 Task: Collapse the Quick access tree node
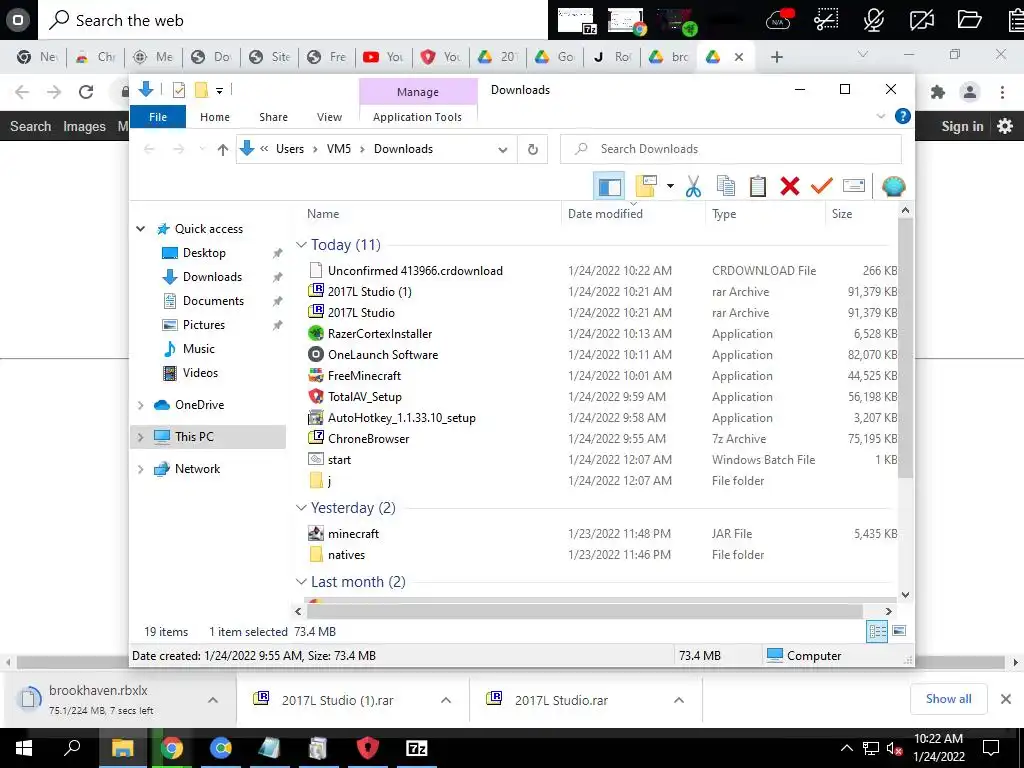pyautogui.click(x=140, y=229)
